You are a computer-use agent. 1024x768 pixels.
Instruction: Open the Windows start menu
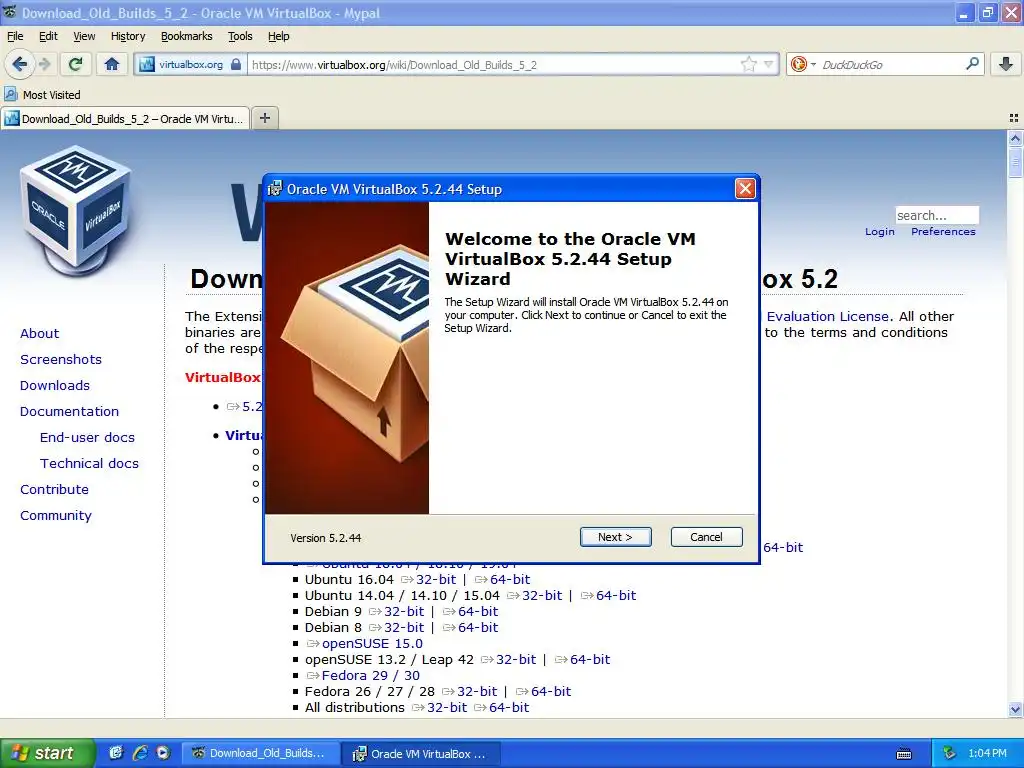pos(47,753)
